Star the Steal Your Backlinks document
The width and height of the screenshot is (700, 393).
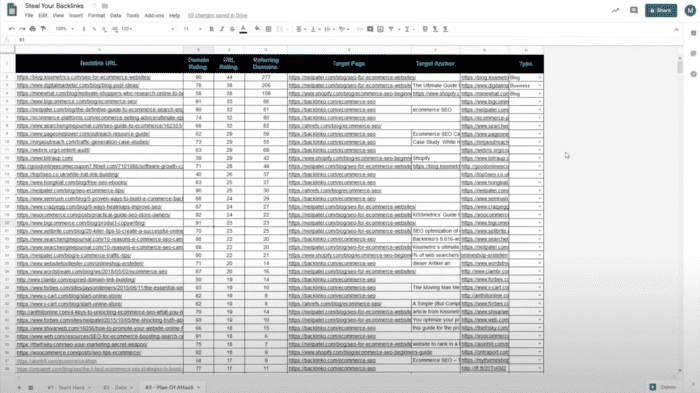point(94,6)
